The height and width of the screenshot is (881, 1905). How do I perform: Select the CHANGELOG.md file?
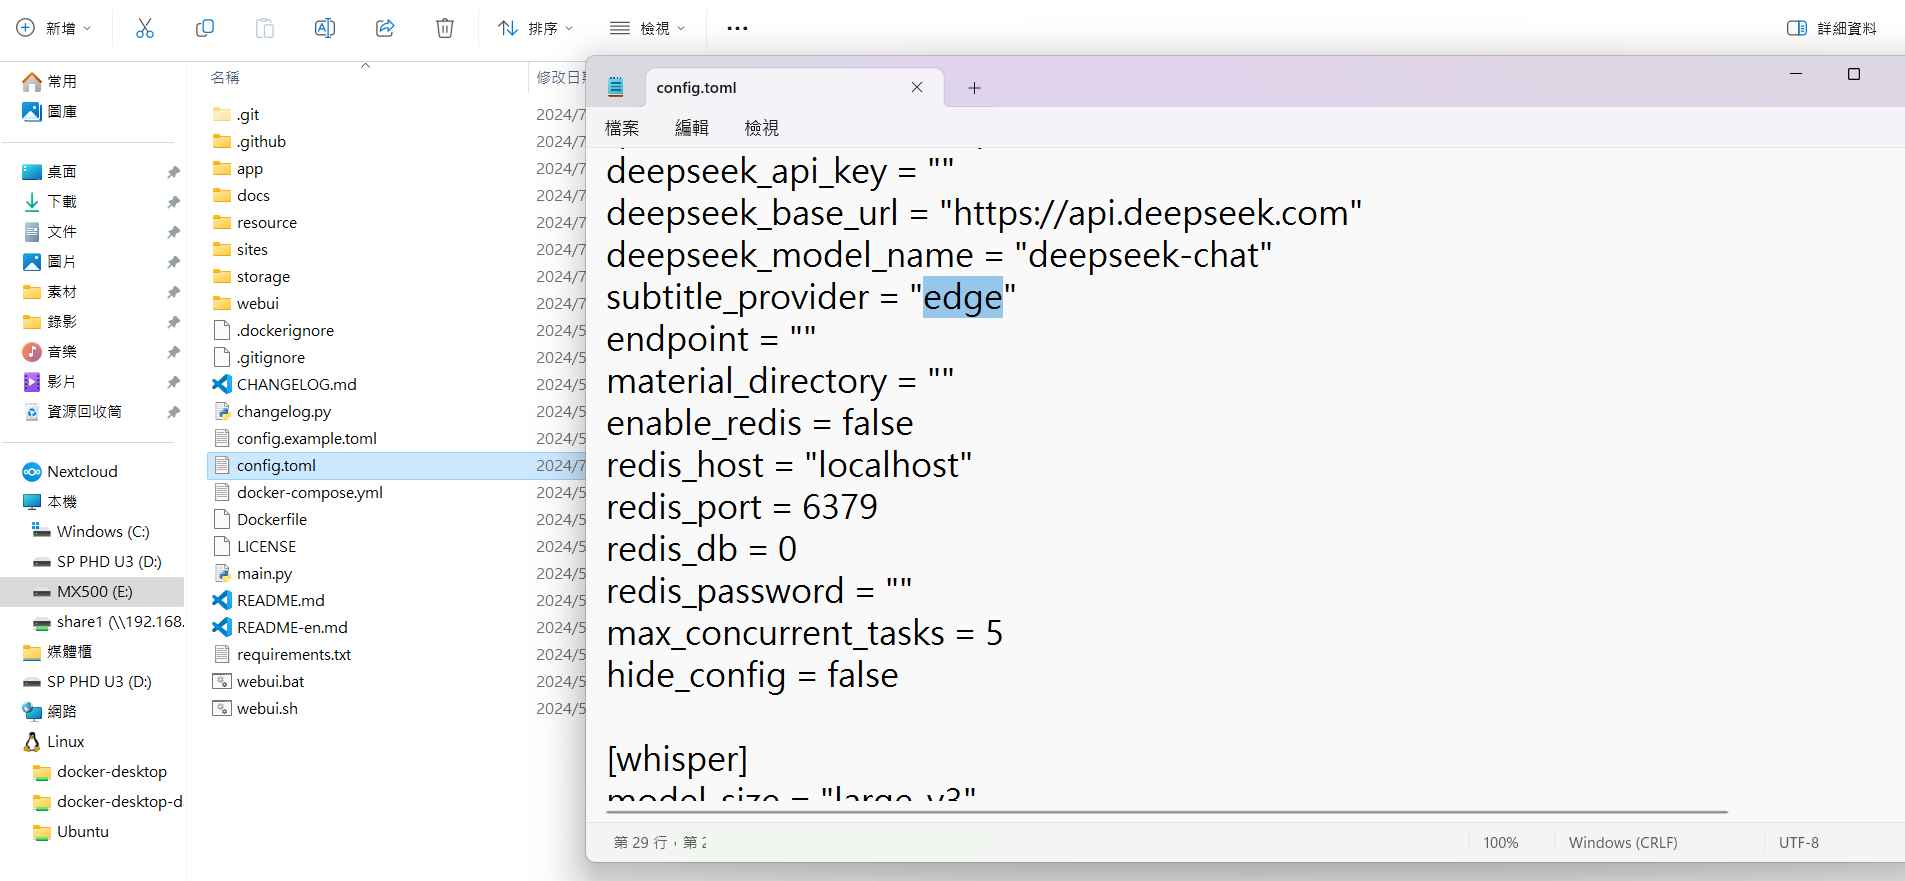[x=285, y=384]
